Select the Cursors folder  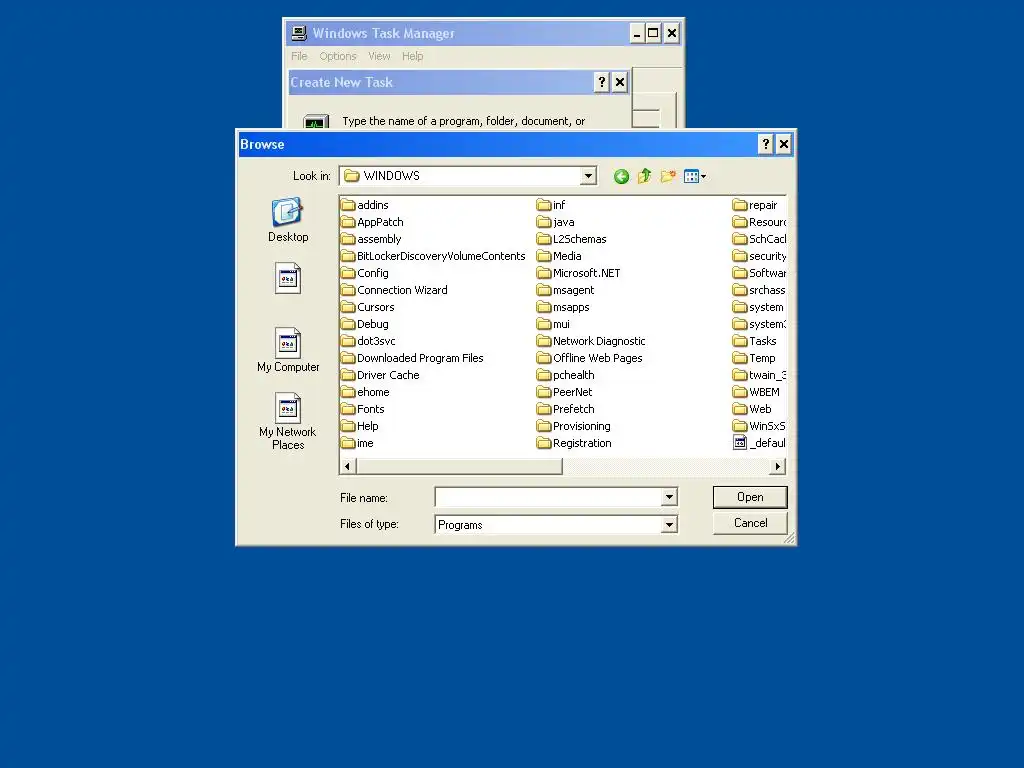tap(368, 307)
